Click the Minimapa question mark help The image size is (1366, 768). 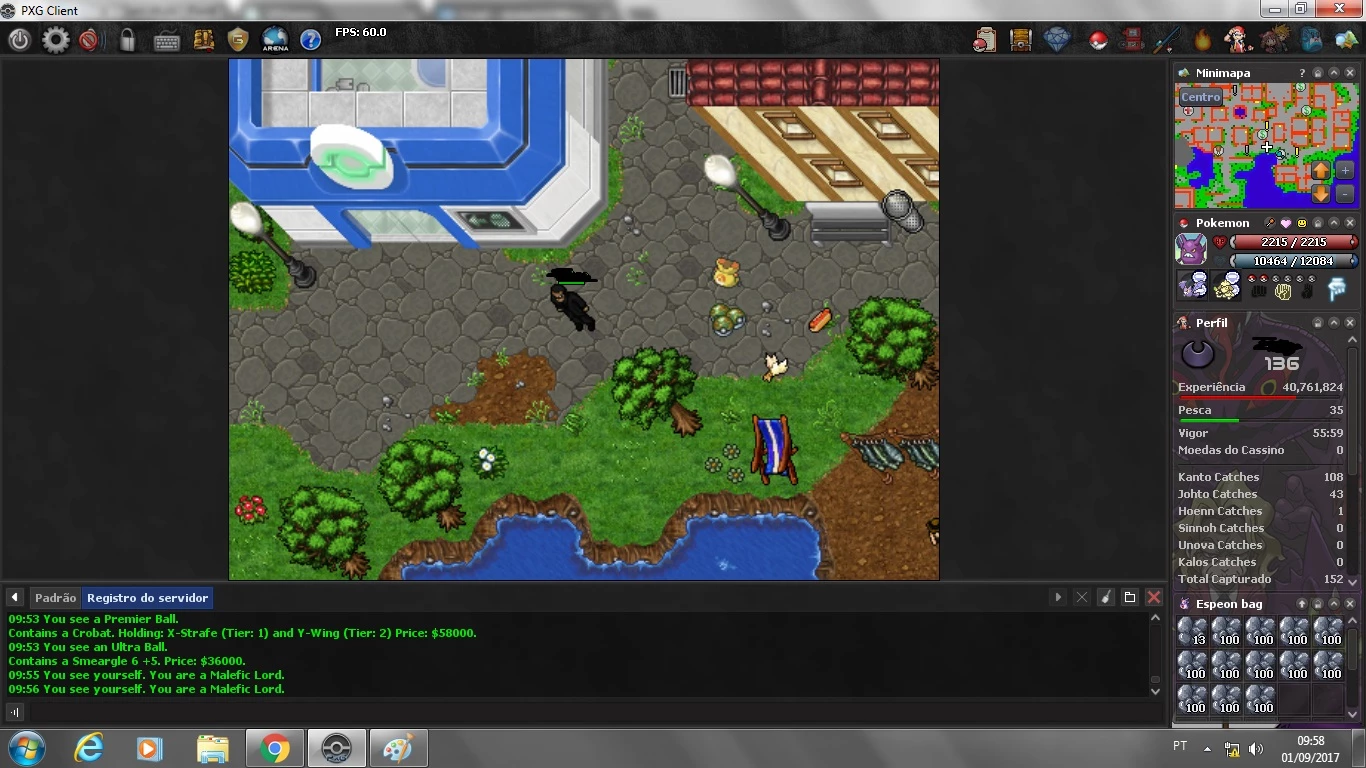point(1302,73)
